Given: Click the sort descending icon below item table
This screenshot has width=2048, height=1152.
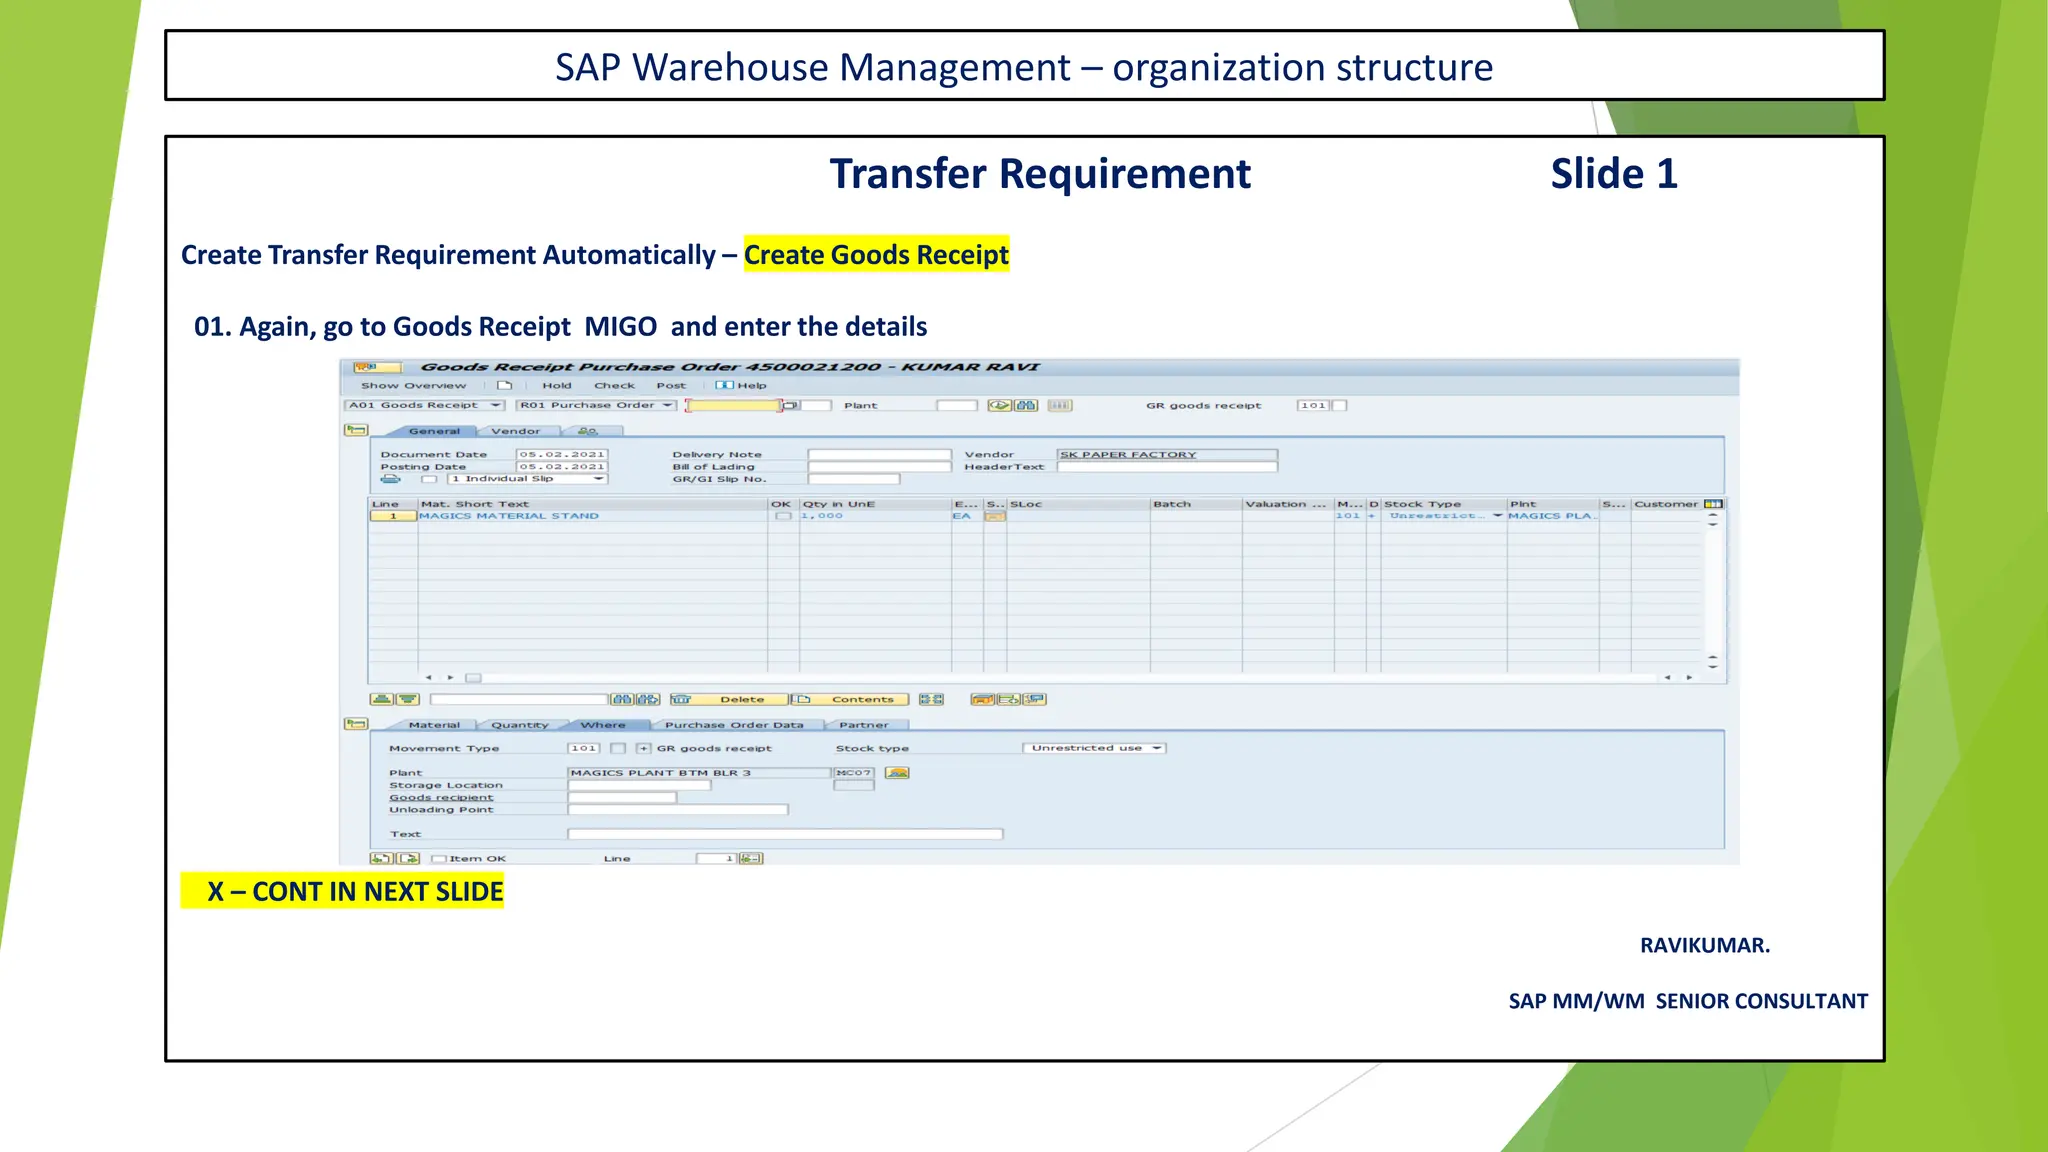Looking at the screenshot, I should 407,699.
